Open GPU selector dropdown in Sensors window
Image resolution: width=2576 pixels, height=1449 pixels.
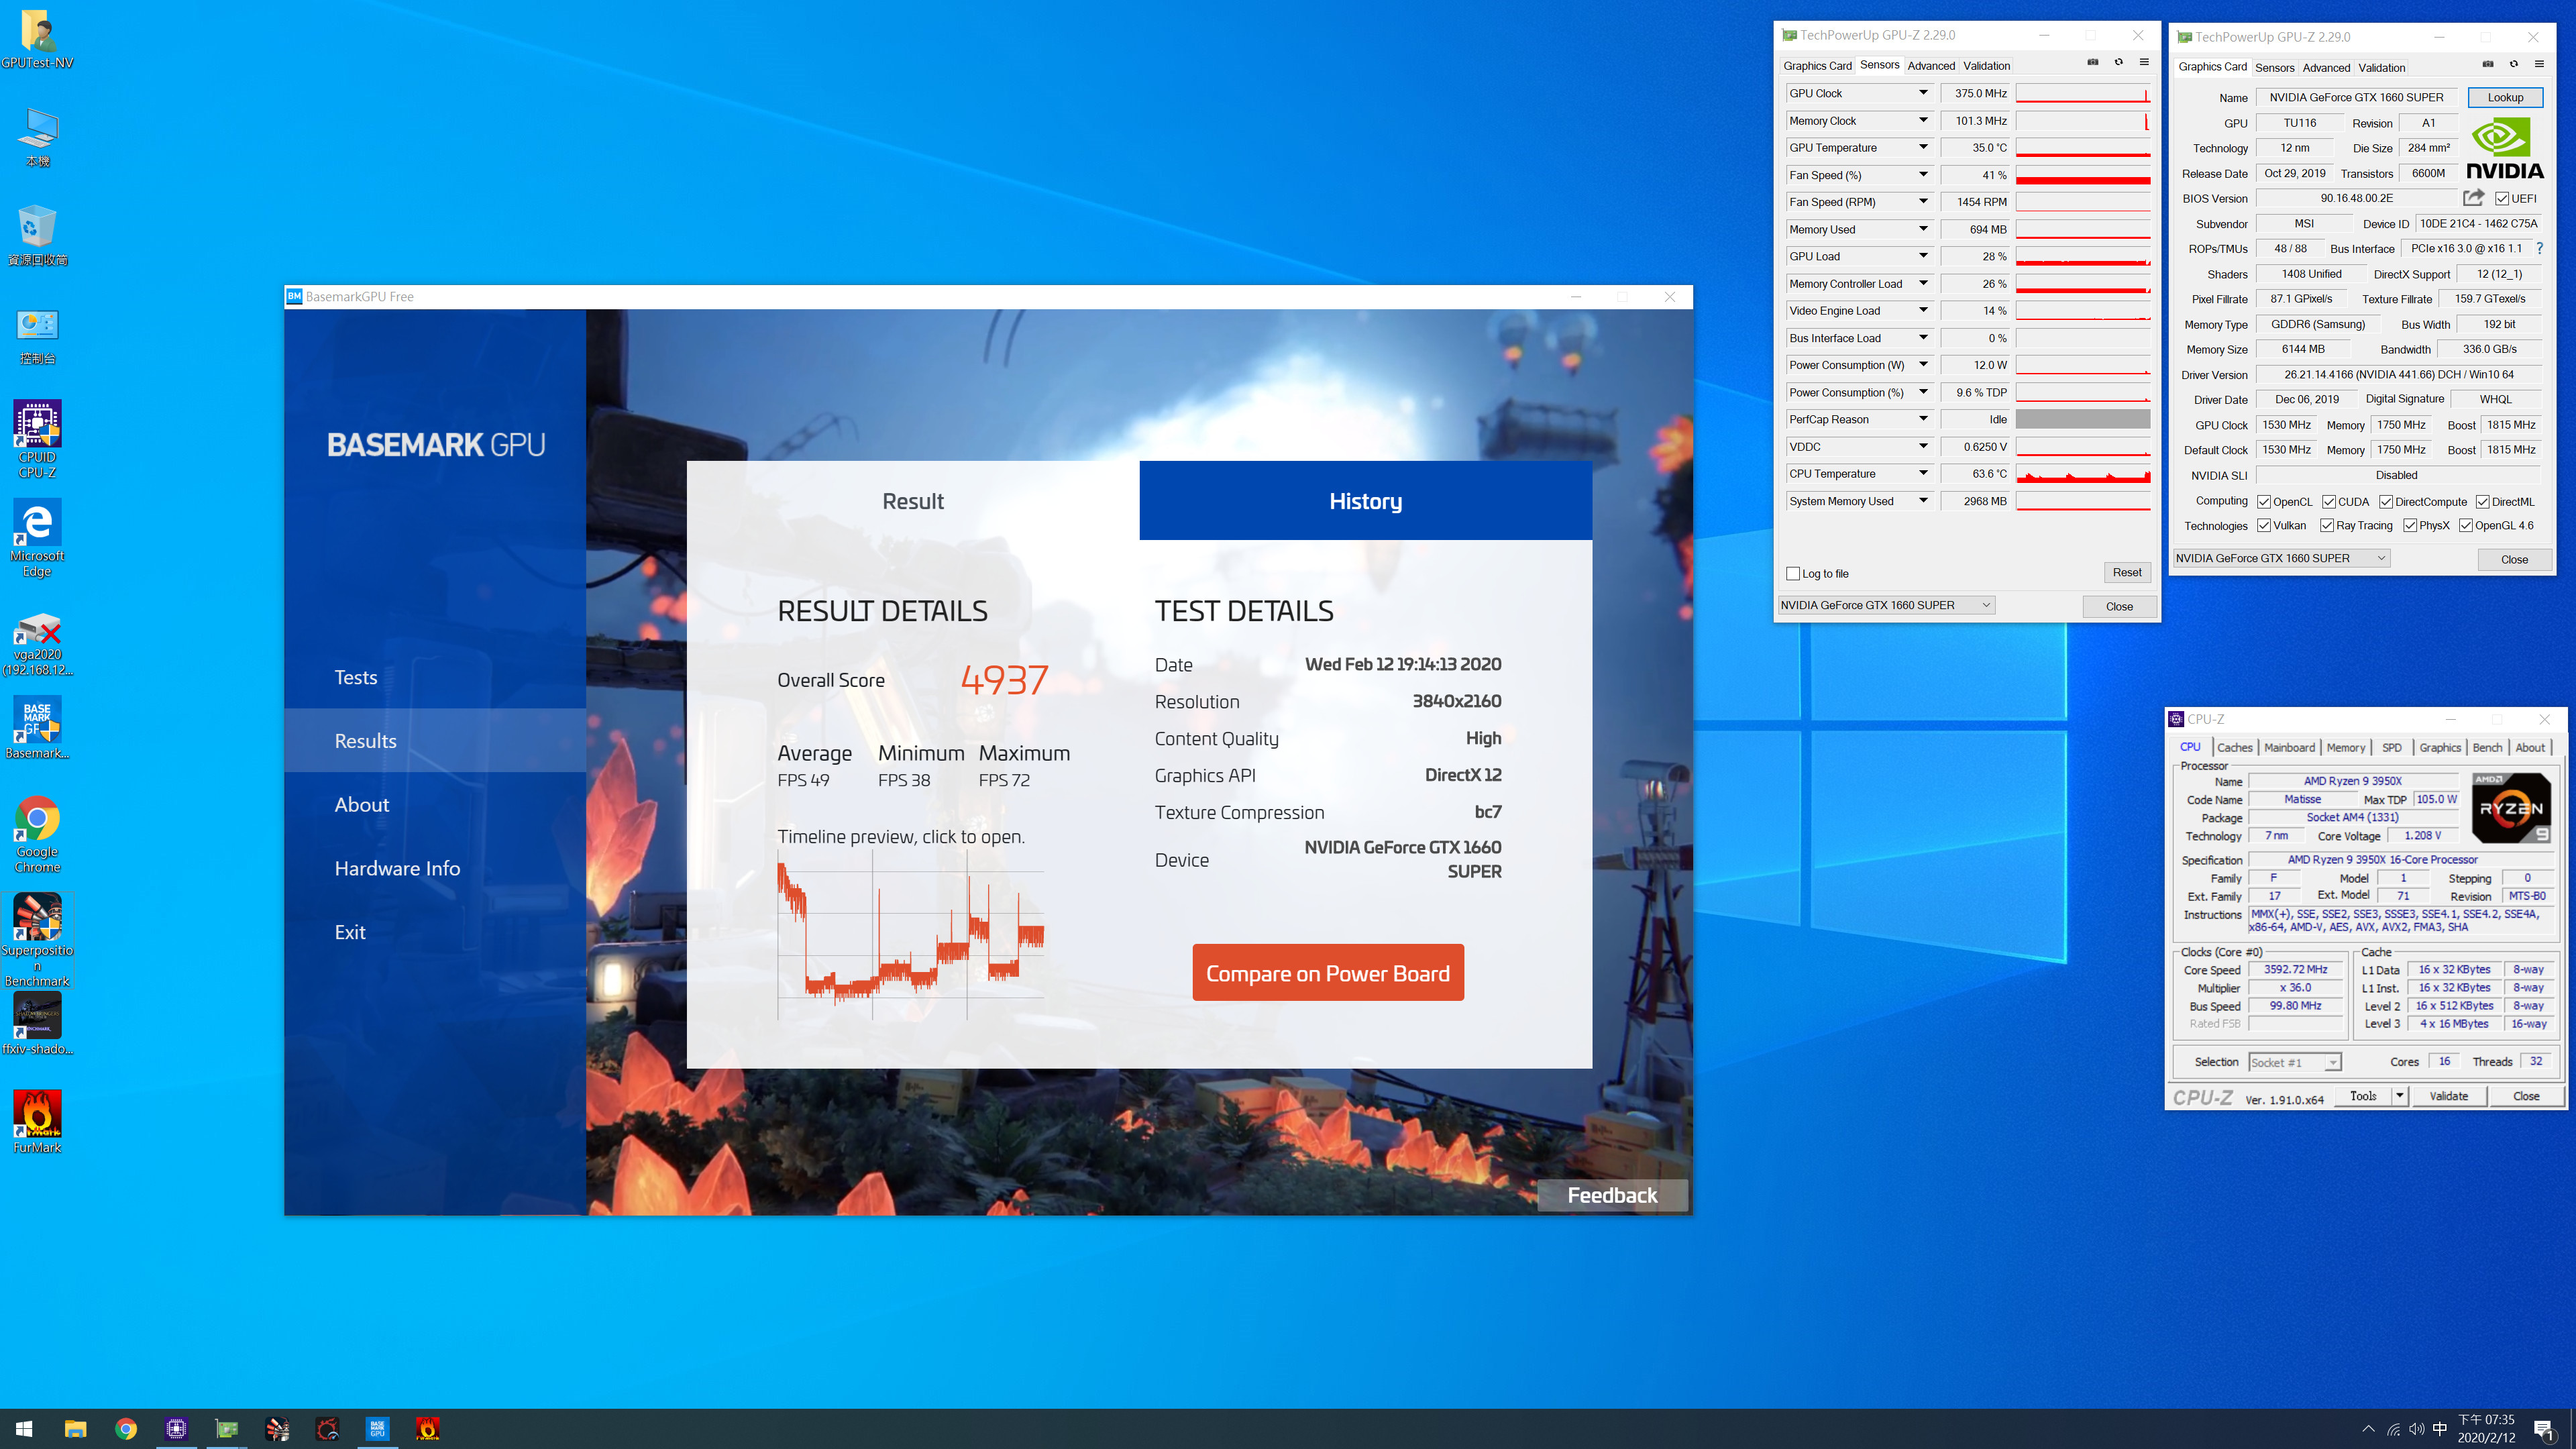coord(1886,605)
